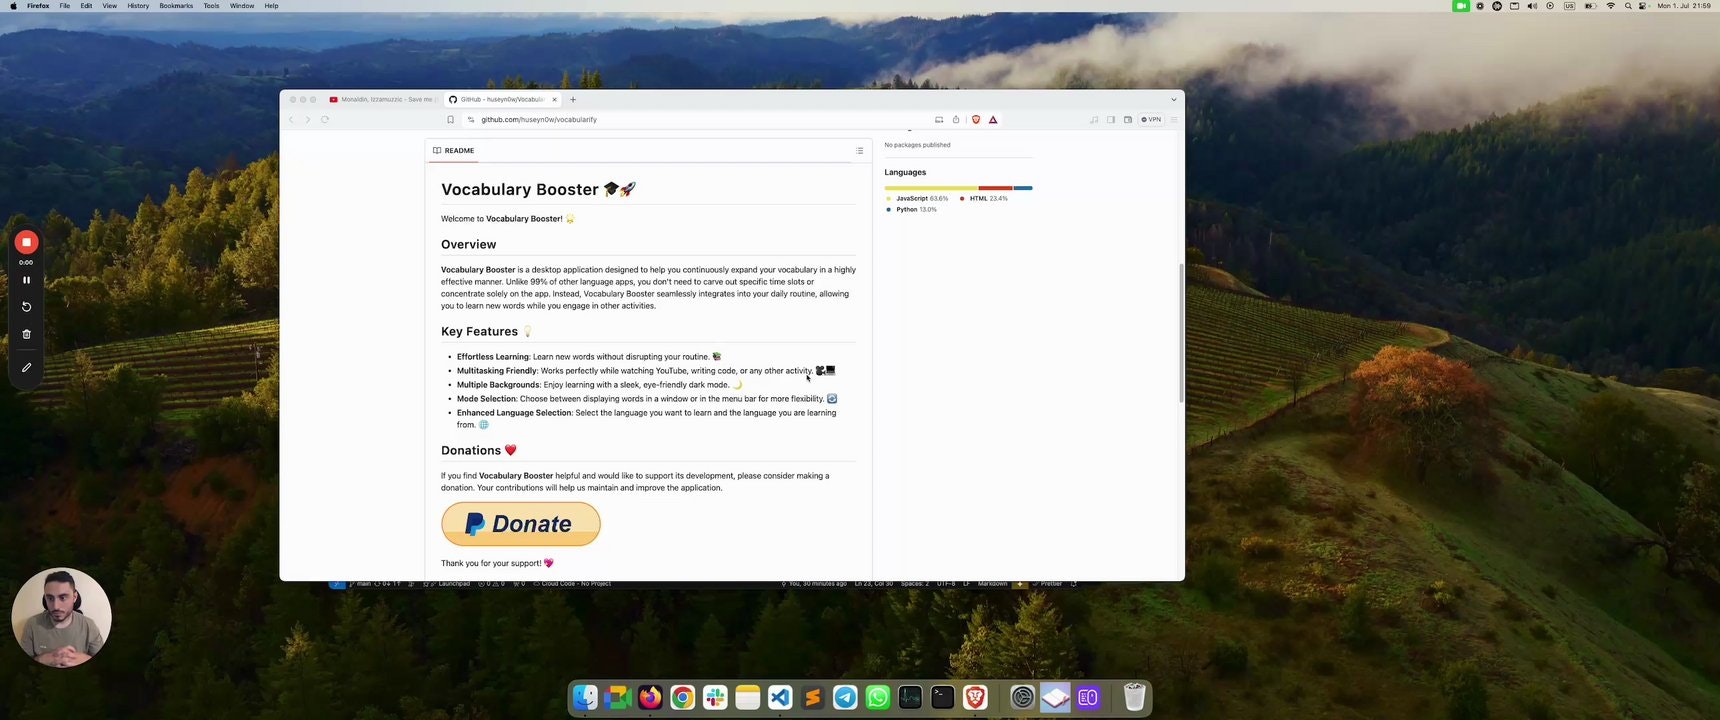This screenshot has width=1720, height=720.
Task: Bookmark this page with the bookmark icon
Action: pyautogui.click(x=450, y=119)
